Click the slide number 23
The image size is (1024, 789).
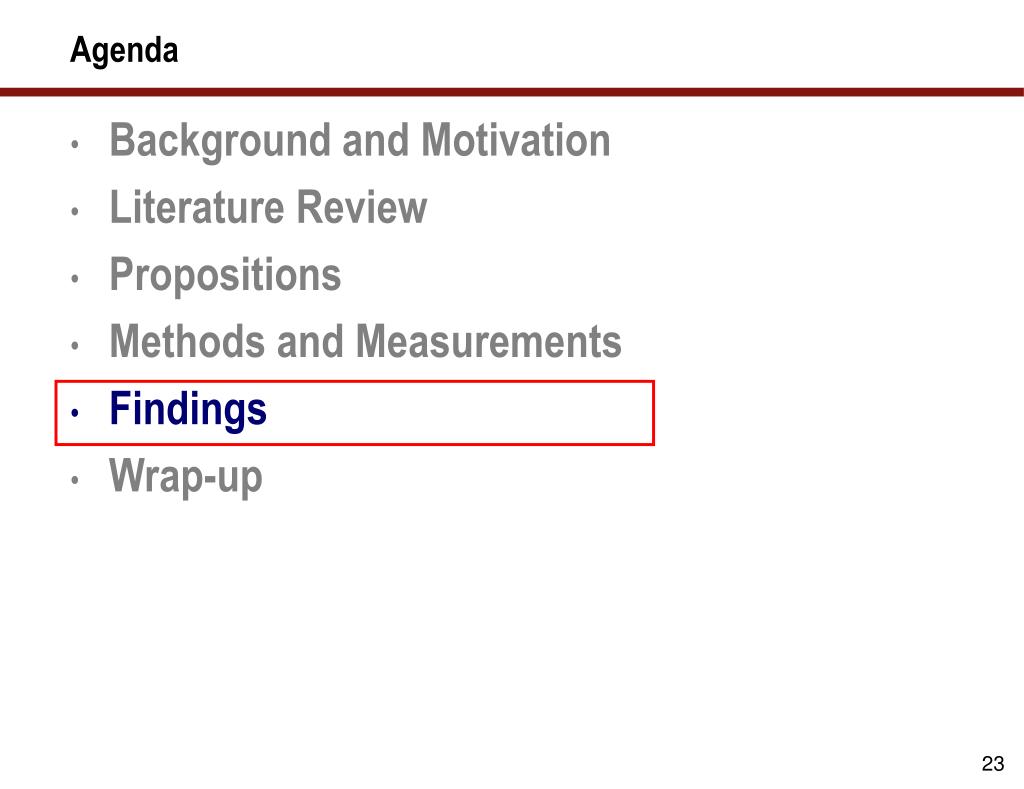coord(993,764)
